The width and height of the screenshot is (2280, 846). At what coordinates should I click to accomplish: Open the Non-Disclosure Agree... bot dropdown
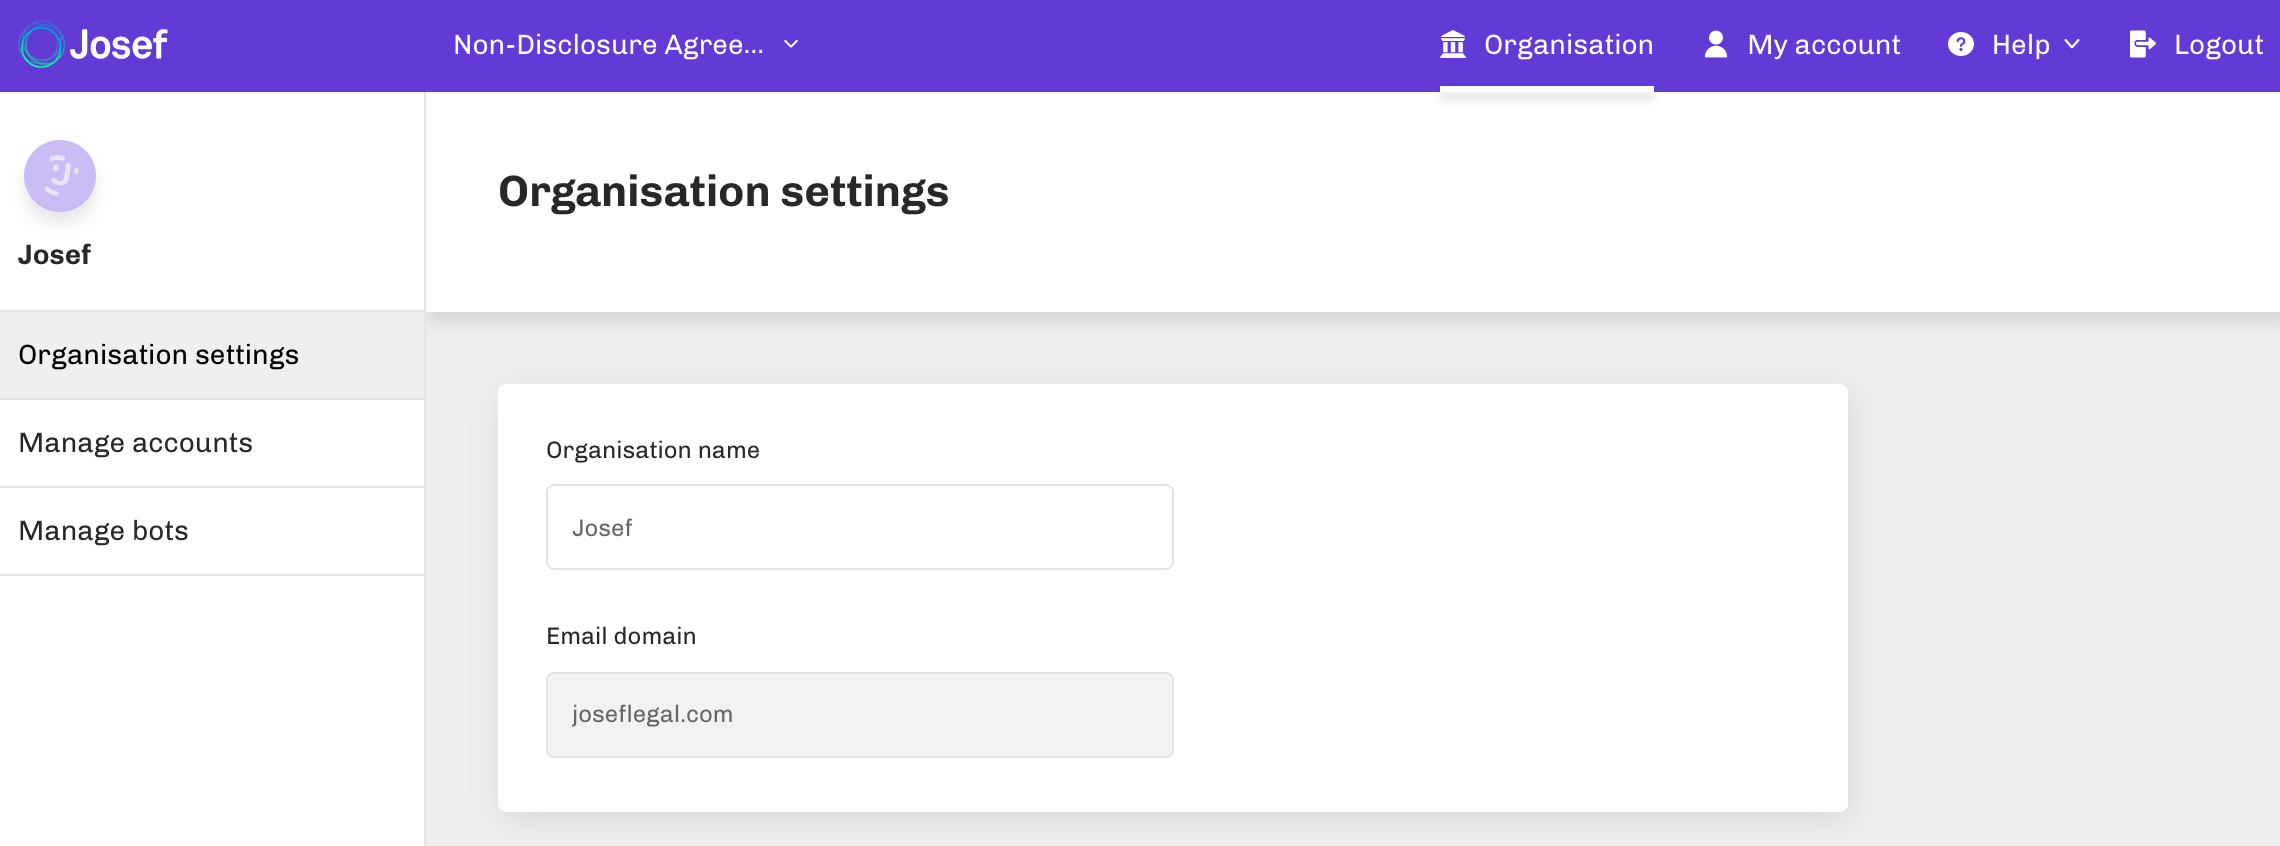click(x=626, y=44)
